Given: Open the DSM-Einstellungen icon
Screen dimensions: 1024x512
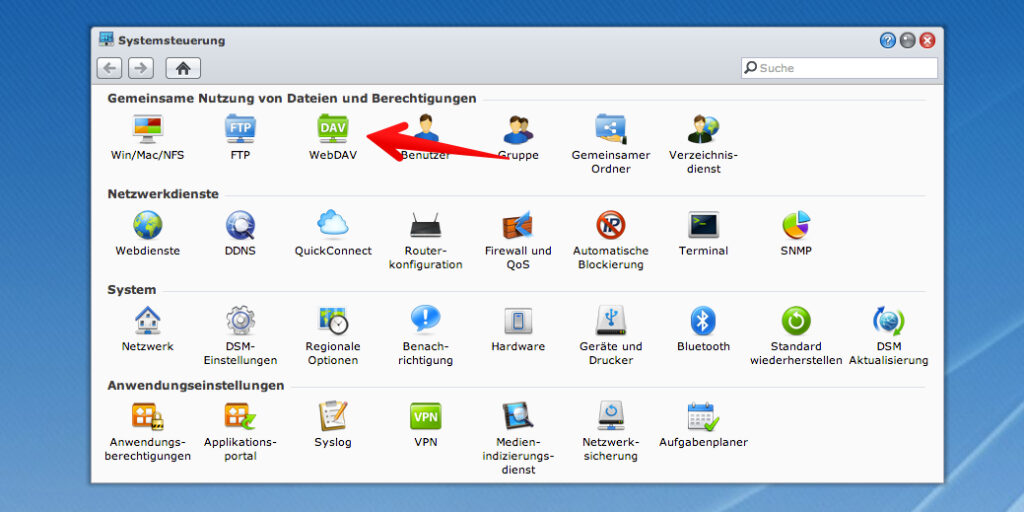Looking at the screenshot, I should pos(240,321).
